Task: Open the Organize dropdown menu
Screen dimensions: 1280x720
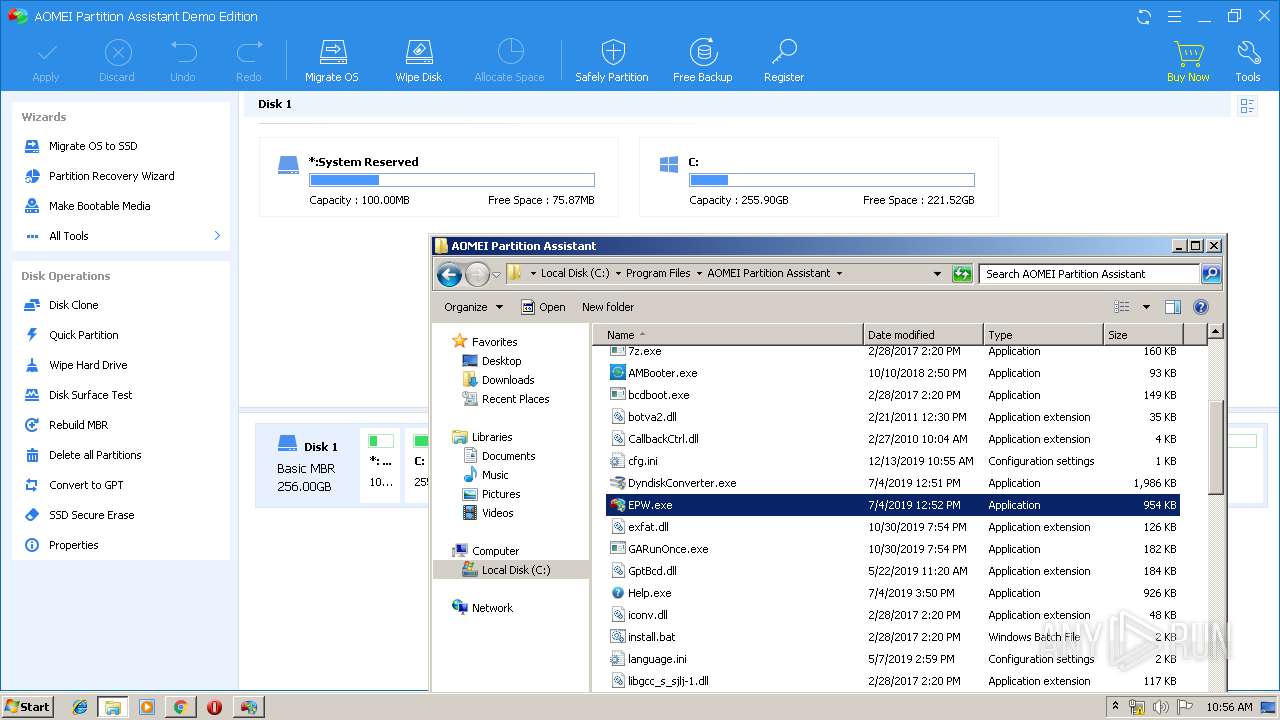Action: (x=474, y=307)
